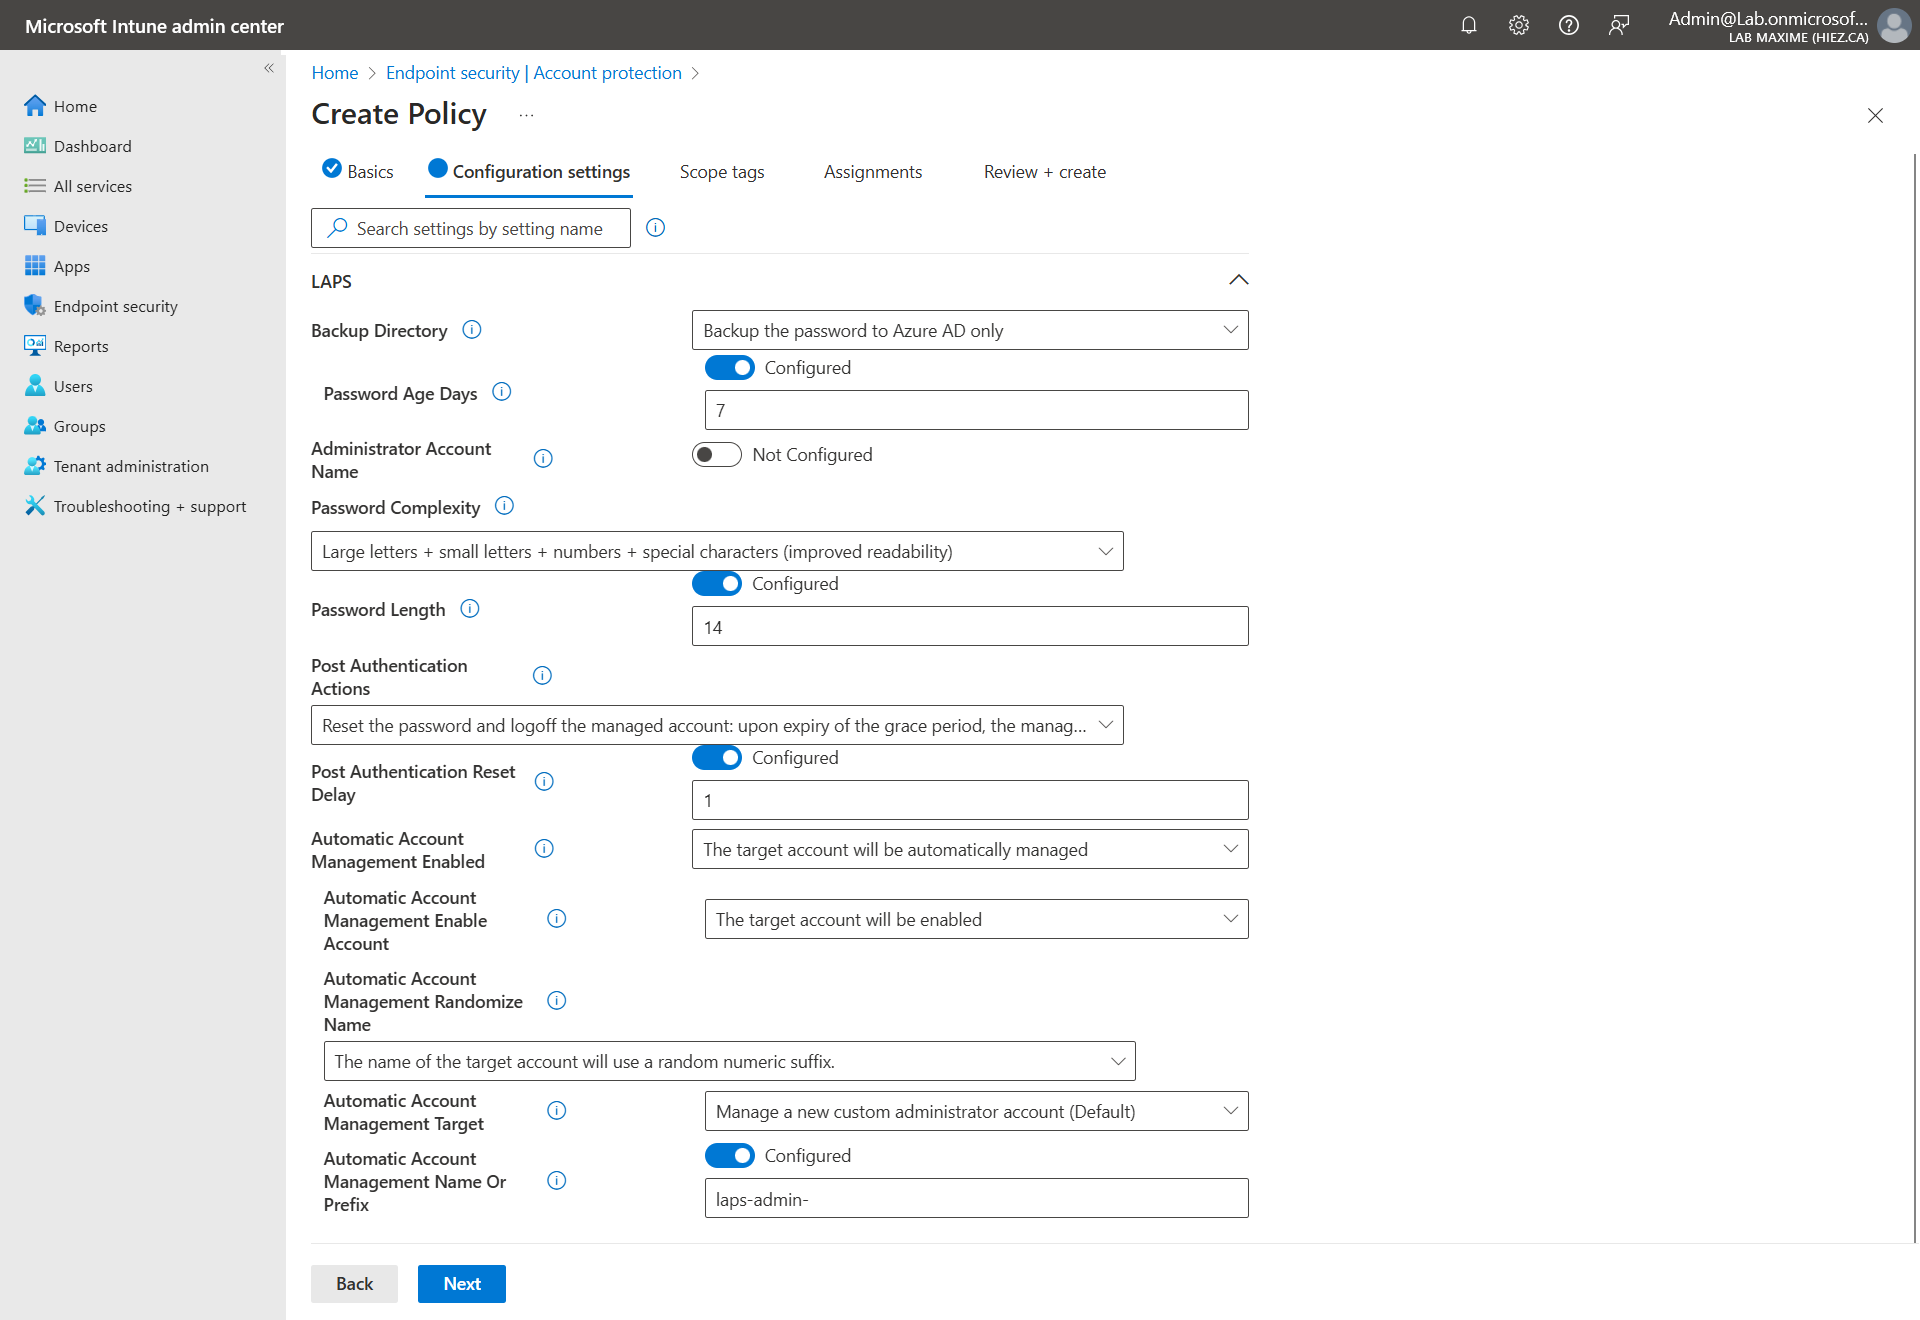Click the Next button
The image size is (1920, 1320).
click(x=461, y=1284)
